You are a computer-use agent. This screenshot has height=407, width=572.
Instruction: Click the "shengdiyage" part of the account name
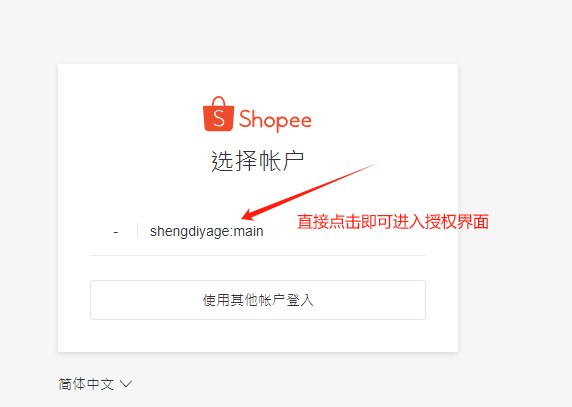[189, 232]
